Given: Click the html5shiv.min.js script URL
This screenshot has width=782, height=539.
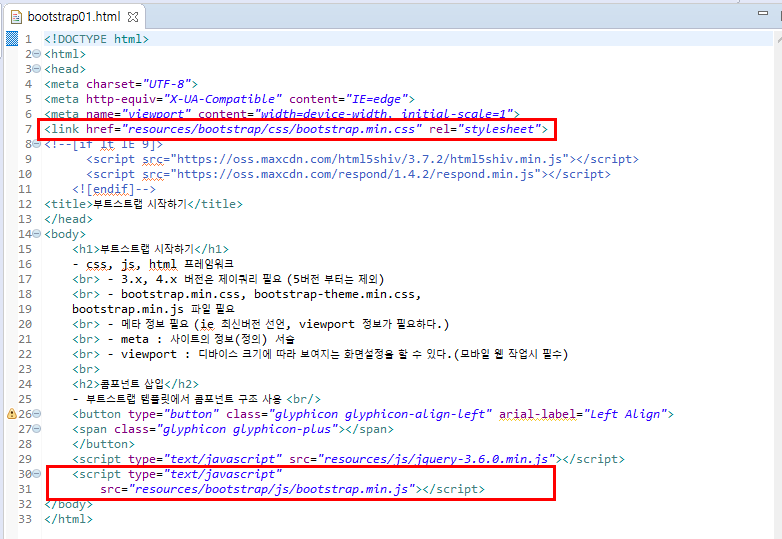Looking at the screenshot, I should pos(370,159).
